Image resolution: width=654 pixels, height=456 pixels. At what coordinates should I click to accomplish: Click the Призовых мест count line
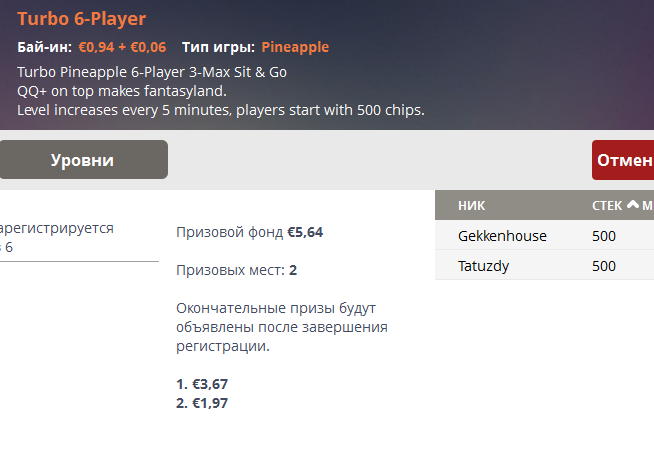tap(236, 270)
